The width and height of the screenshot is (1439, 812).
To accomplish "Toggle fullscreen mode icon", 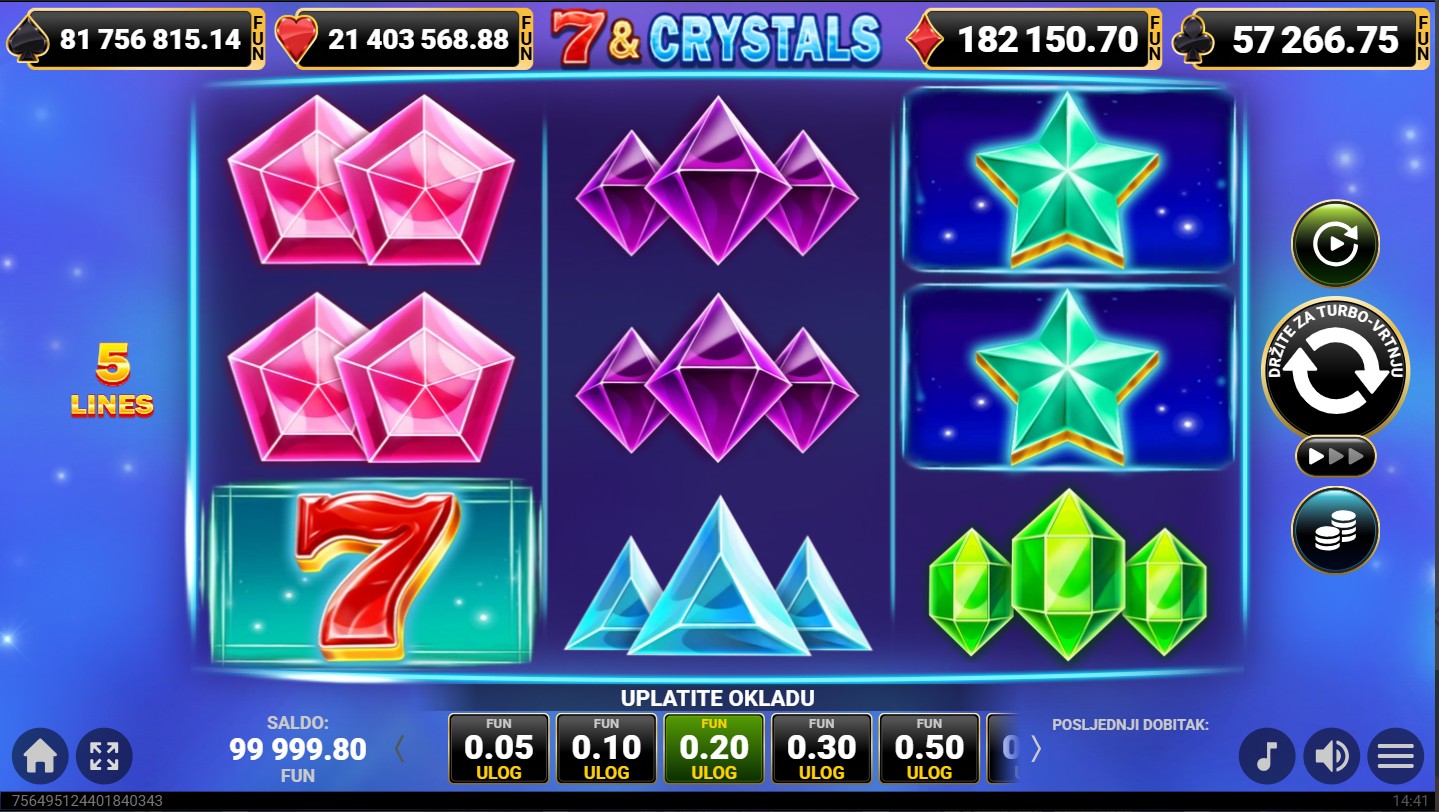I will pyautogui.click(x=104, y=755).
